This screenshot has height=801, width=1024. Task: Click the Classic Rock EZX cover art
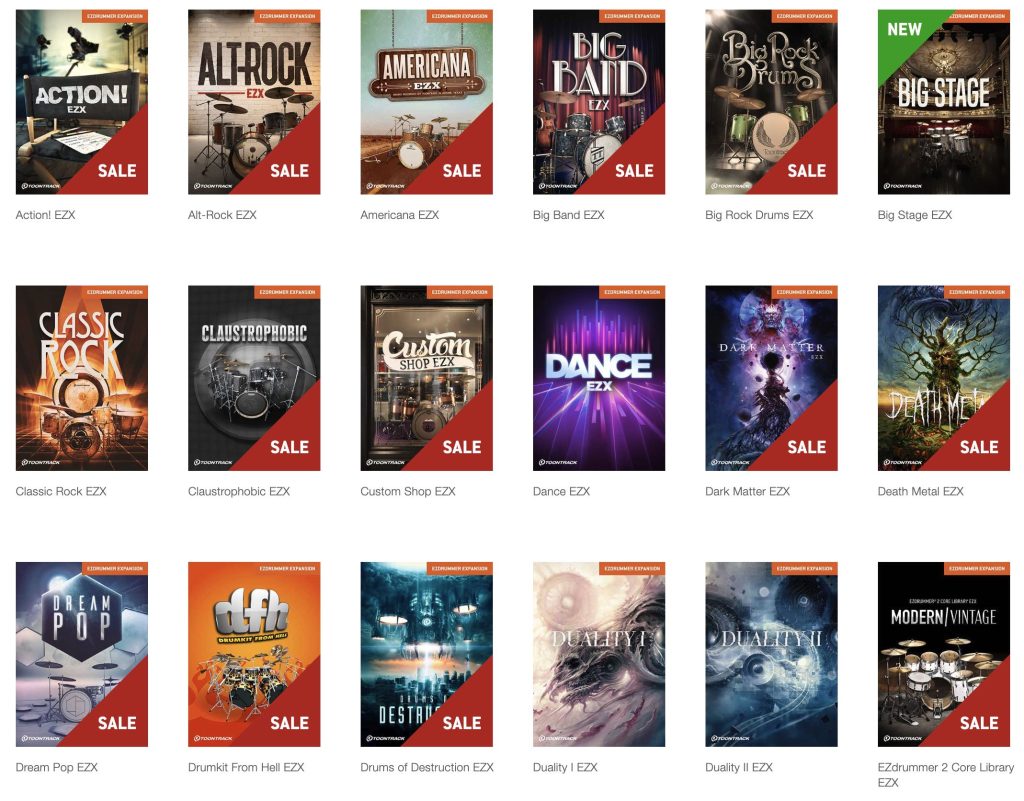tap(81, 378)
